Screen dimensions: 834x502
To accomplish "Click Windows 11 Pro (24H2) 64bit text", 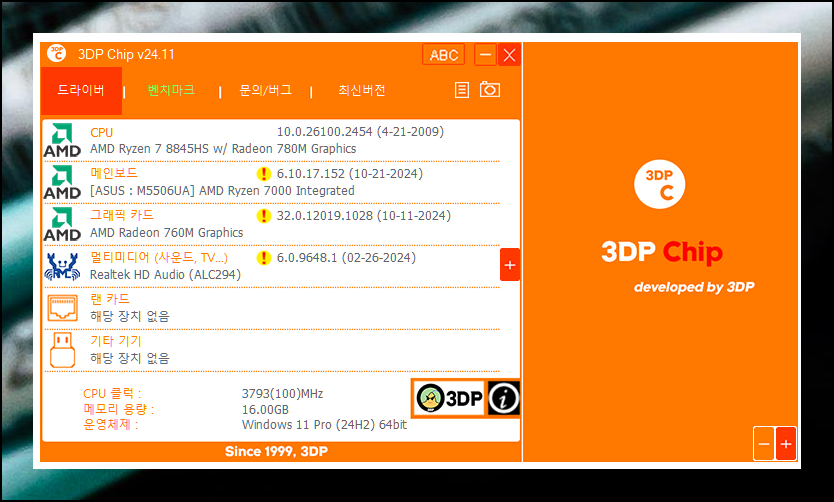I will click(324, 425).
